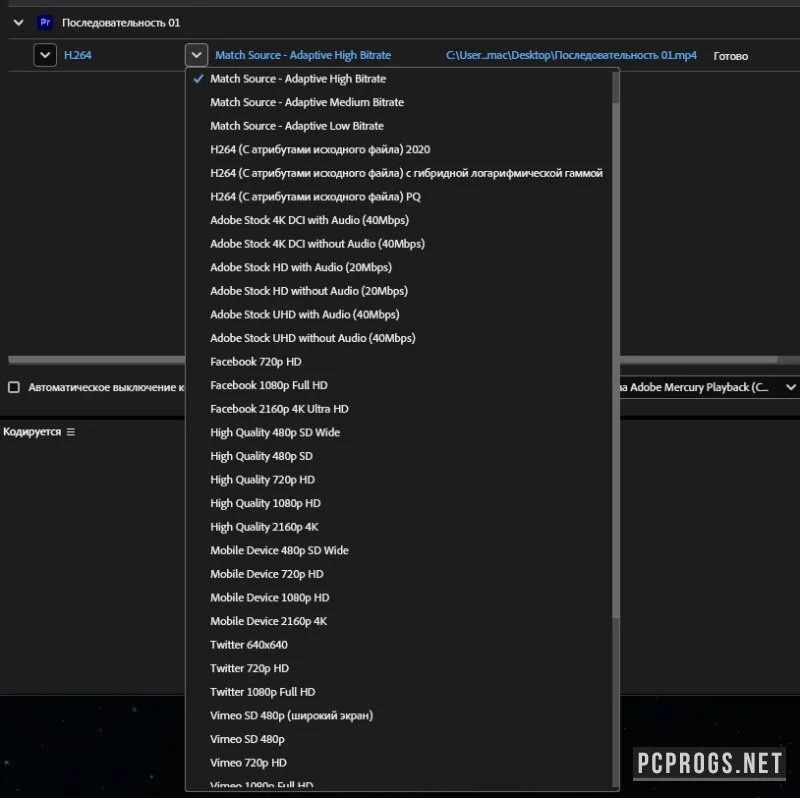Select Vimeo SD 480p preset
The width and height of the screenshot is (800, 798).
(399, 739)
